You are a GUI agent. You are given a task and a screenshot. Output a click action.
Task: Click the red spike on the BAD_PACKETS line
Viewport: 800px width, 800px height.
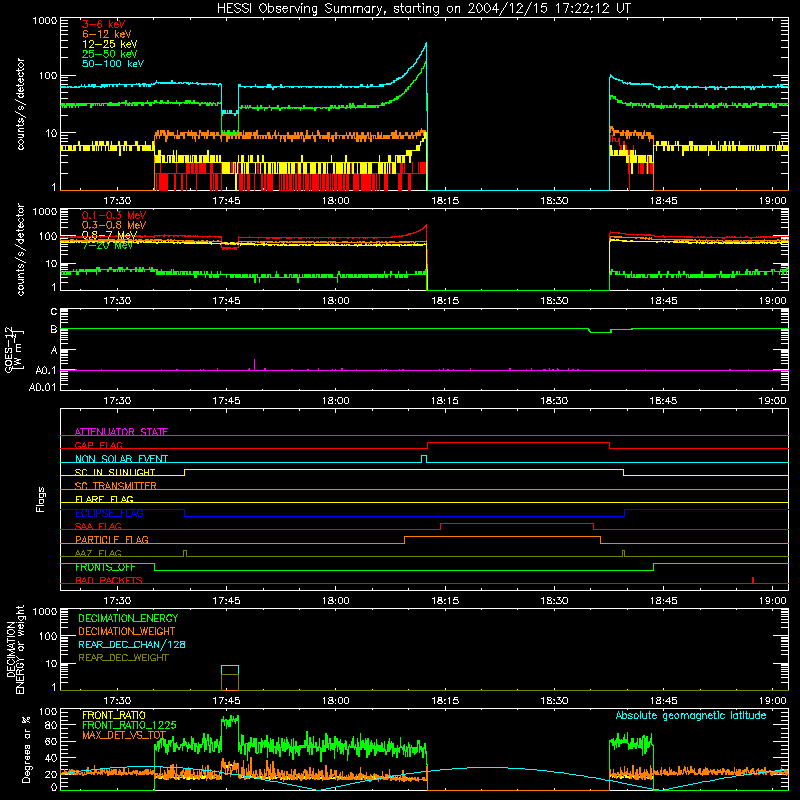[x=753, y=580]
